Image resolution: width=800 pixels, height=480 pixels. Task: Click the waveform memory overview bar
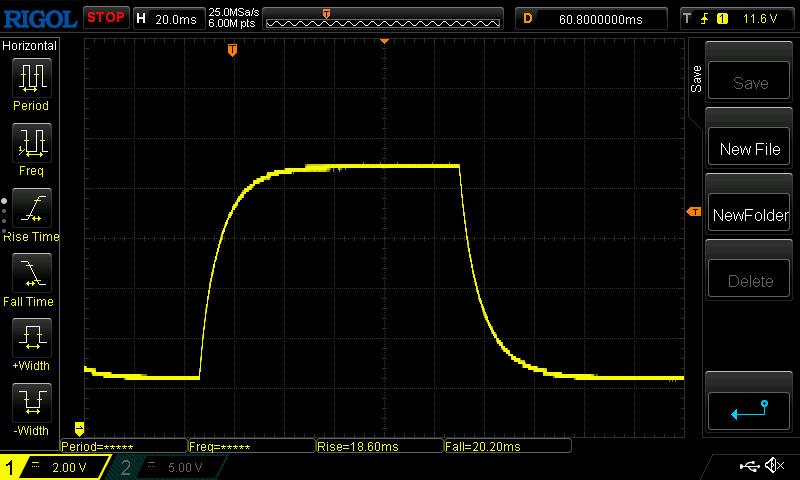pyautogui.click(x=383, y=19)
